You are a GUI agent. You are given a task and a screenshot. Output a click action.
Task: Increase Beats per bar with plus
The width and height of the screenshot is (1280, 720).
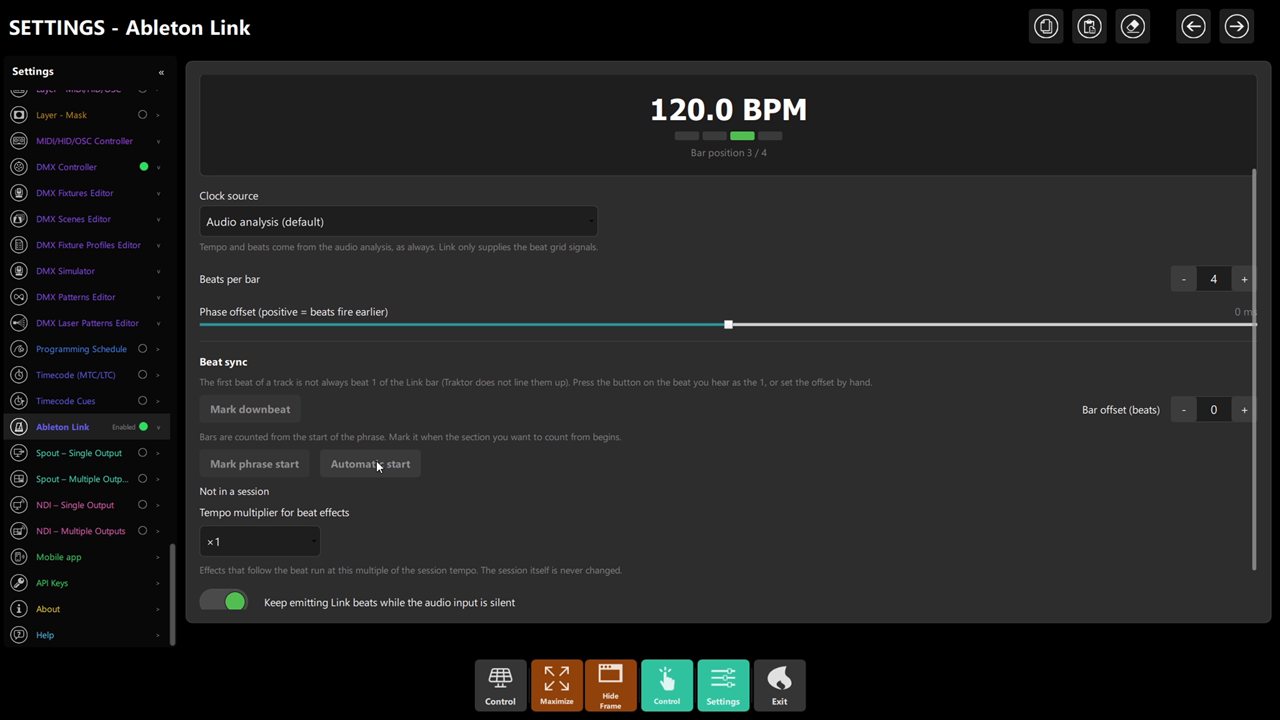tap(1244, 279)
